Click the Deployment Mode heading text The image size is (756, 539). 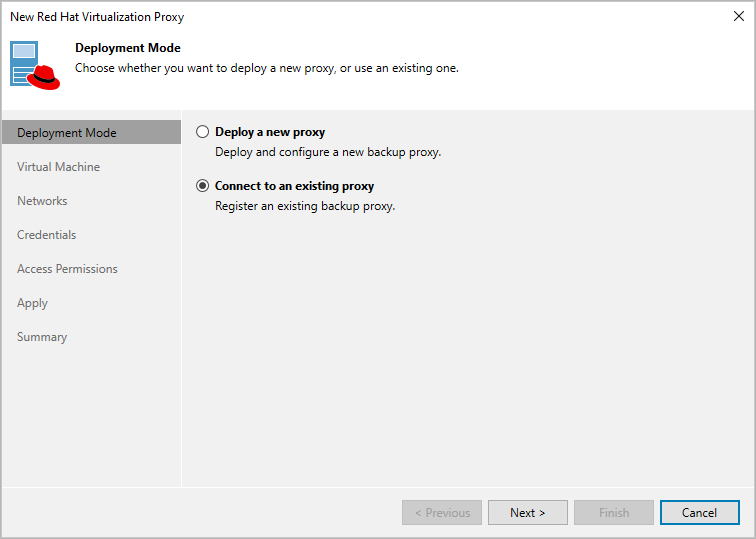tap(128, 48)
